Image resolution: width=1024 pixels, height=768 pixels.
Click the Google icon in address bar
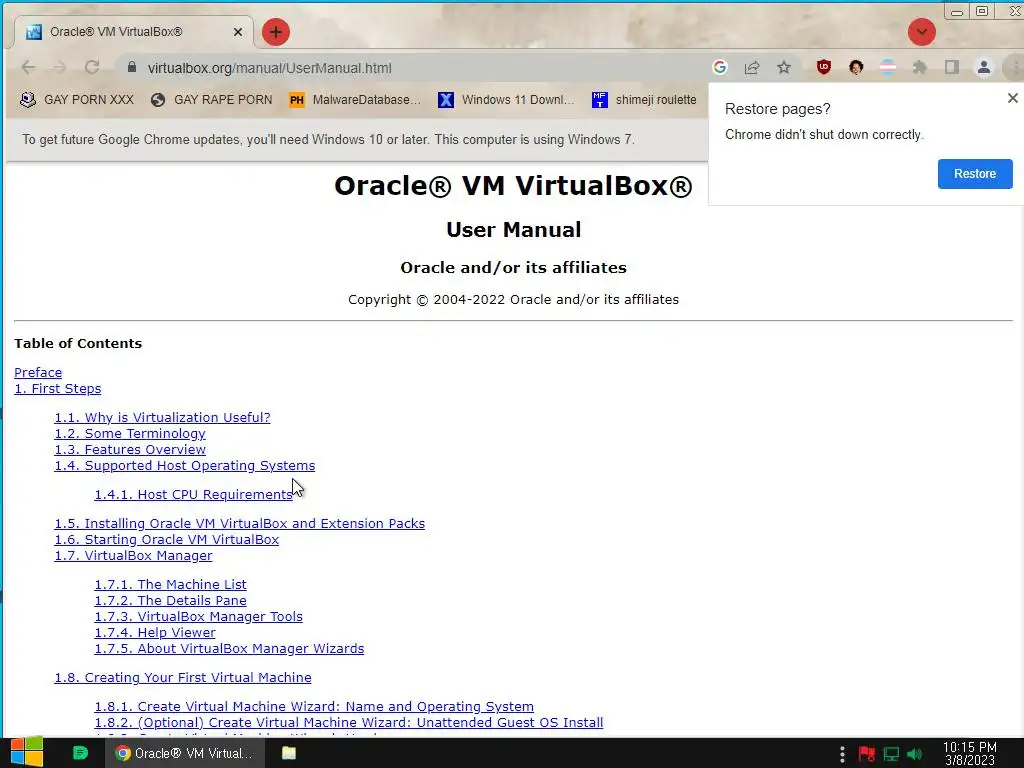(x=720, y=67)
